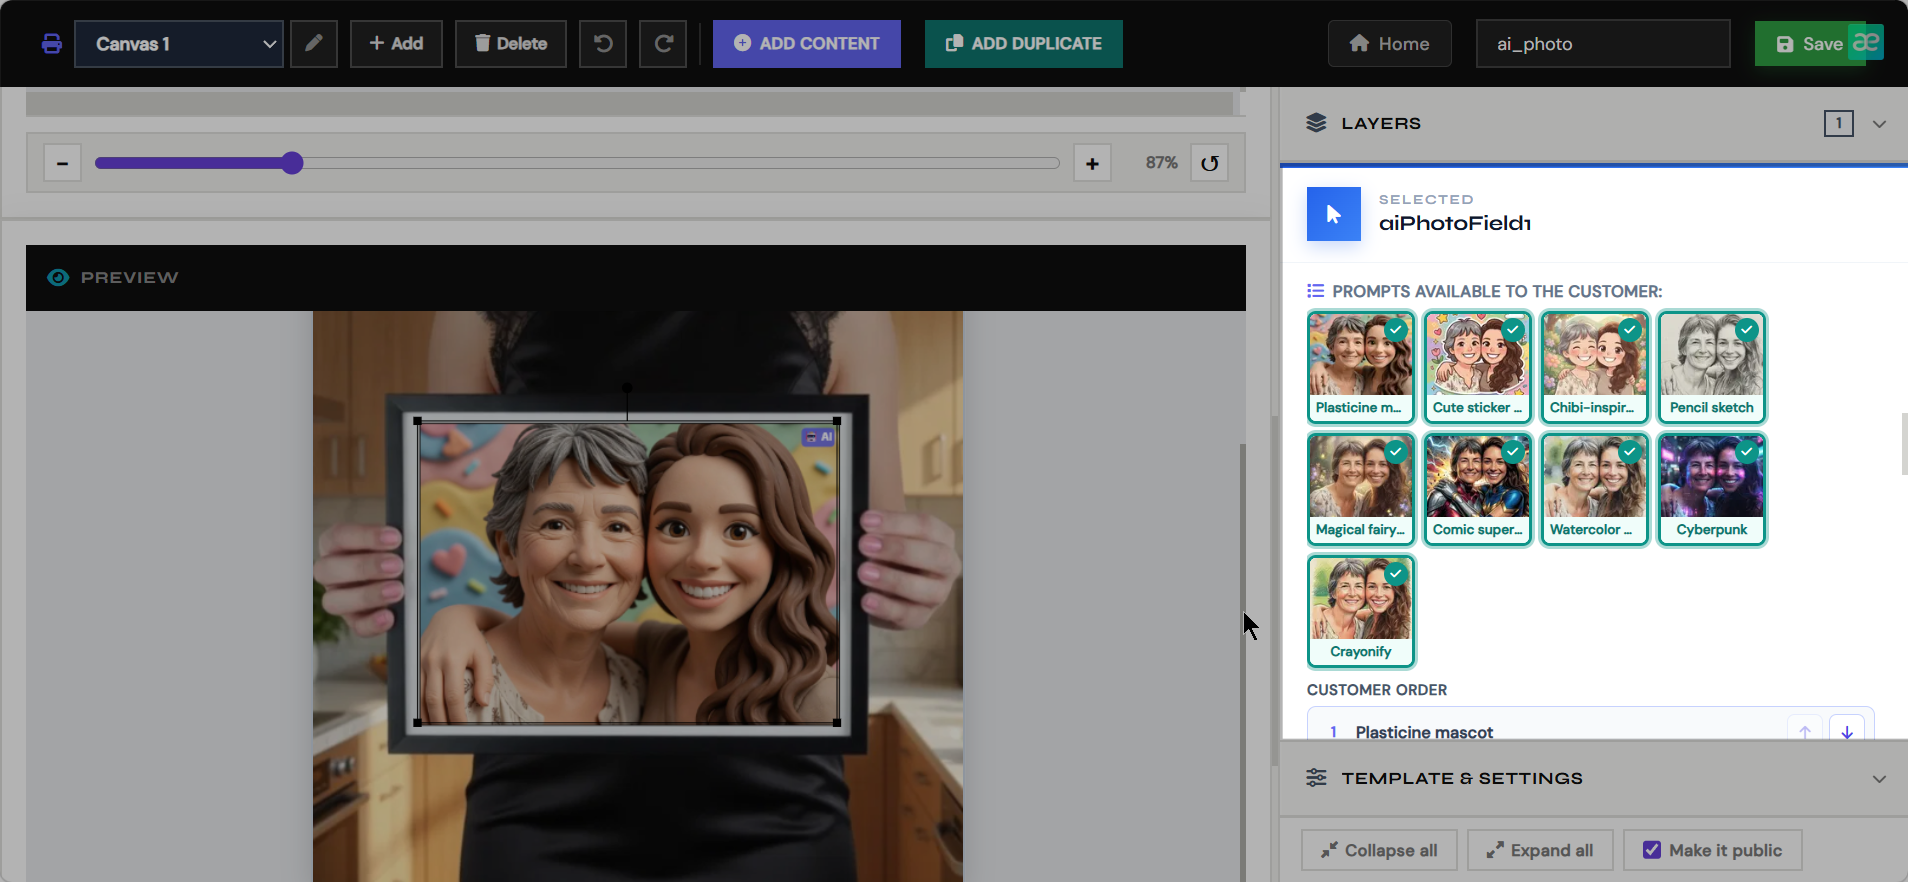1908x882 pixels.
Task: Toggle the Watercolor prompt
Action: pyautogui.click(x=1595, y=489)
